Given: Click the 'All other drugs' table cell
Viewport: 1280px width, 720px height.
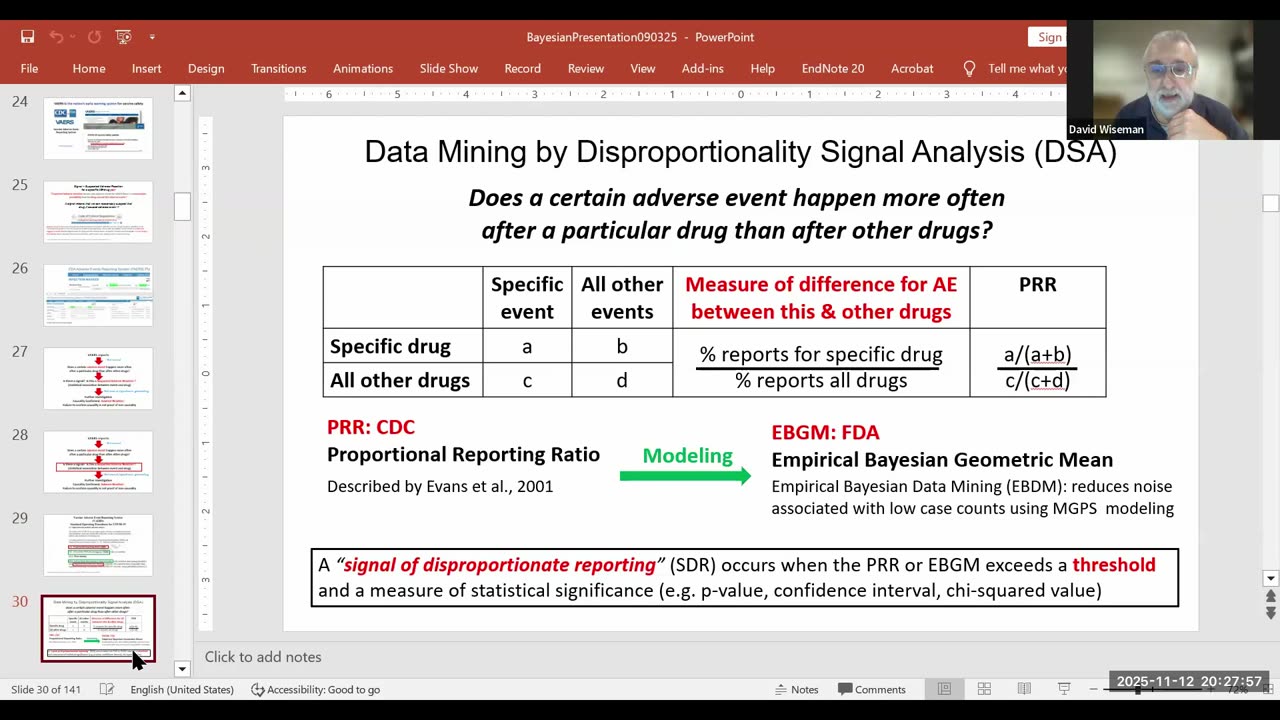Looking at the screenshot, I should coord(402,380).
